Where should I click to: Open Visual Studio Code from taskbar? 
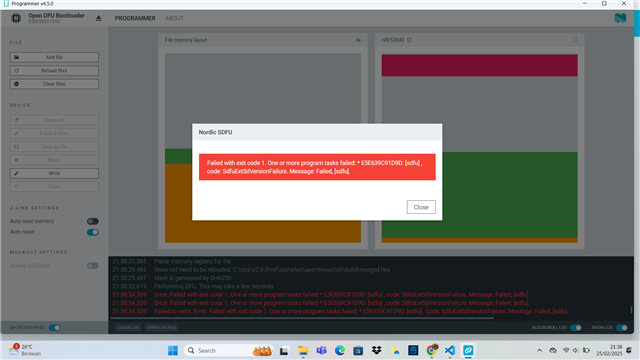coord(450,350)
